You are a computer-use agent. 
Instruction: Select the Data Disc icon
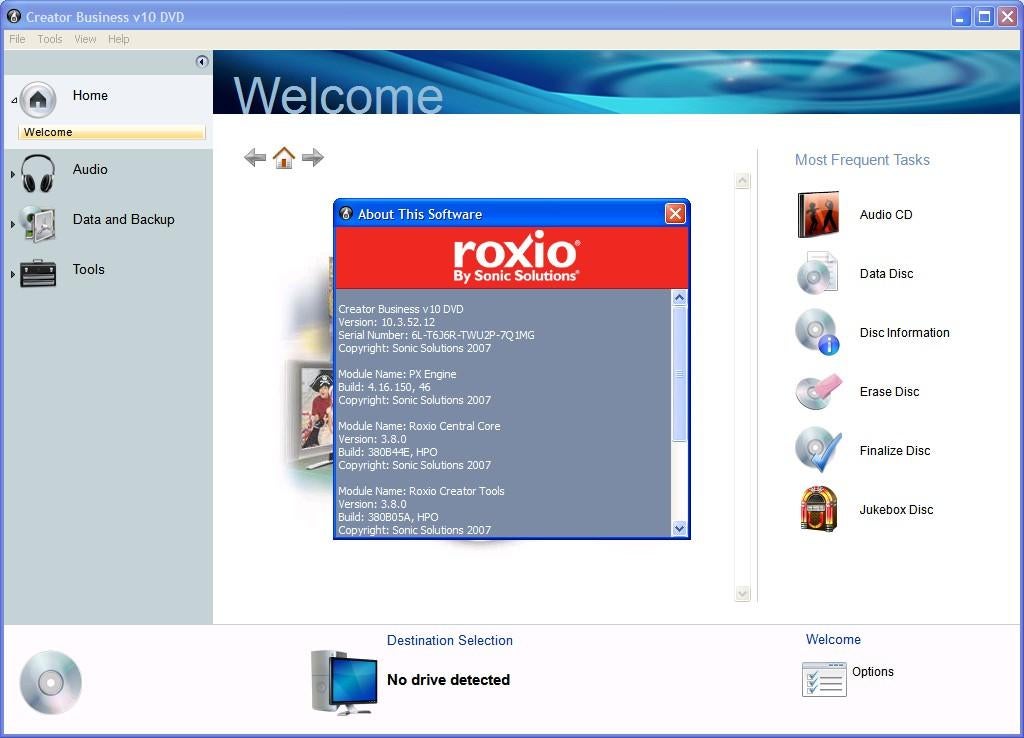click(818, 273)
